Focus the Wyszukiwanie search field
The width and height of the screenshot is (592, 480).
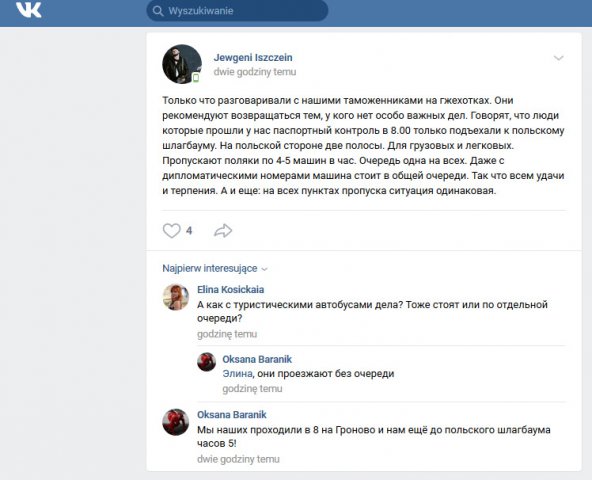[237, 11]
